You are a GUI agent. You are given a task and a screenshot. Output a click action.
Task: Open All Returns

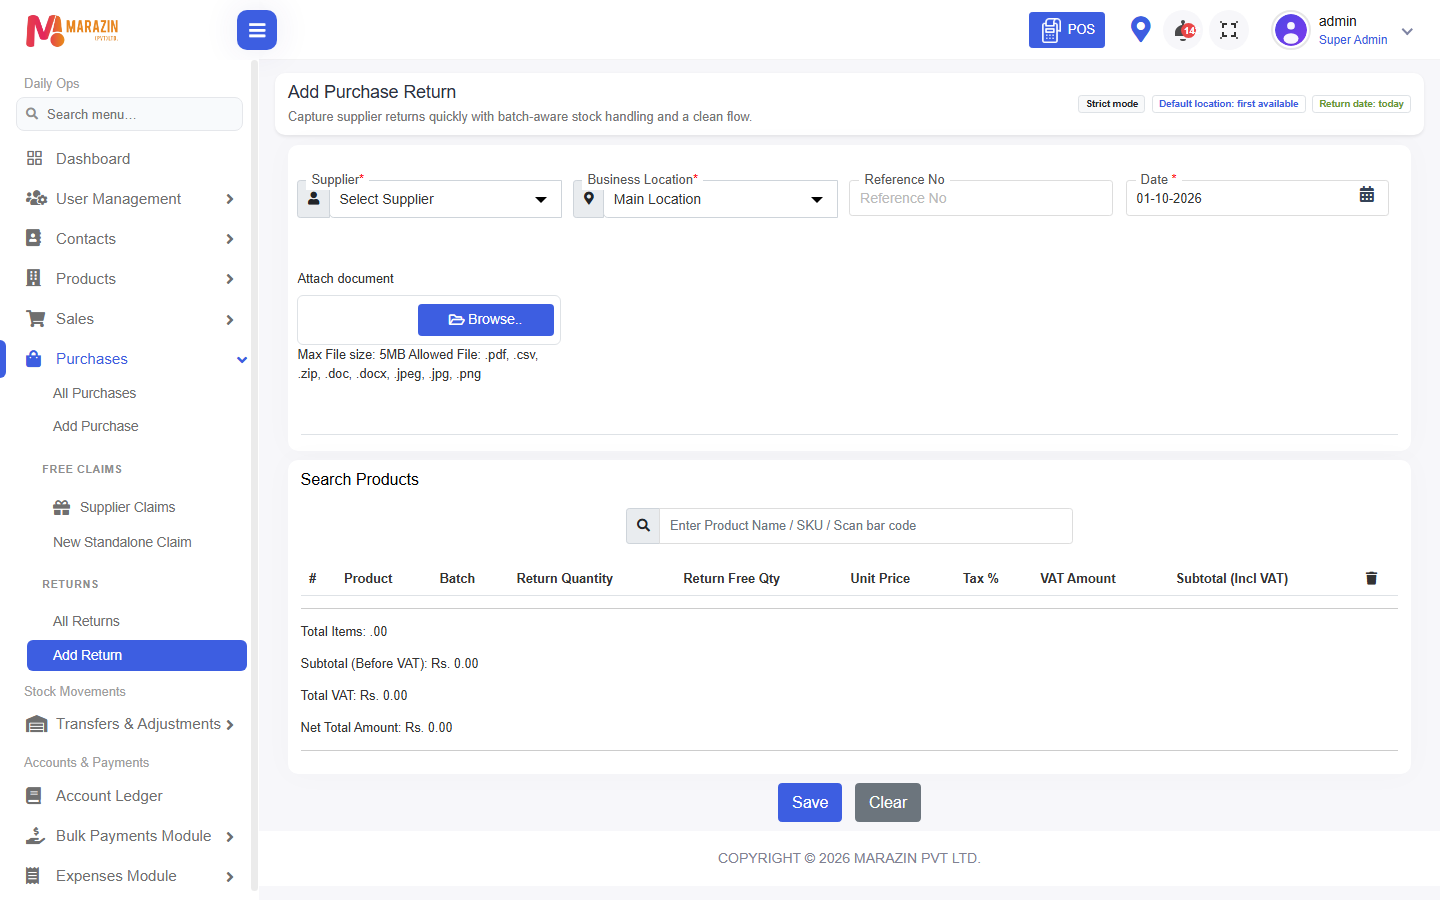[x=86, y=621]
